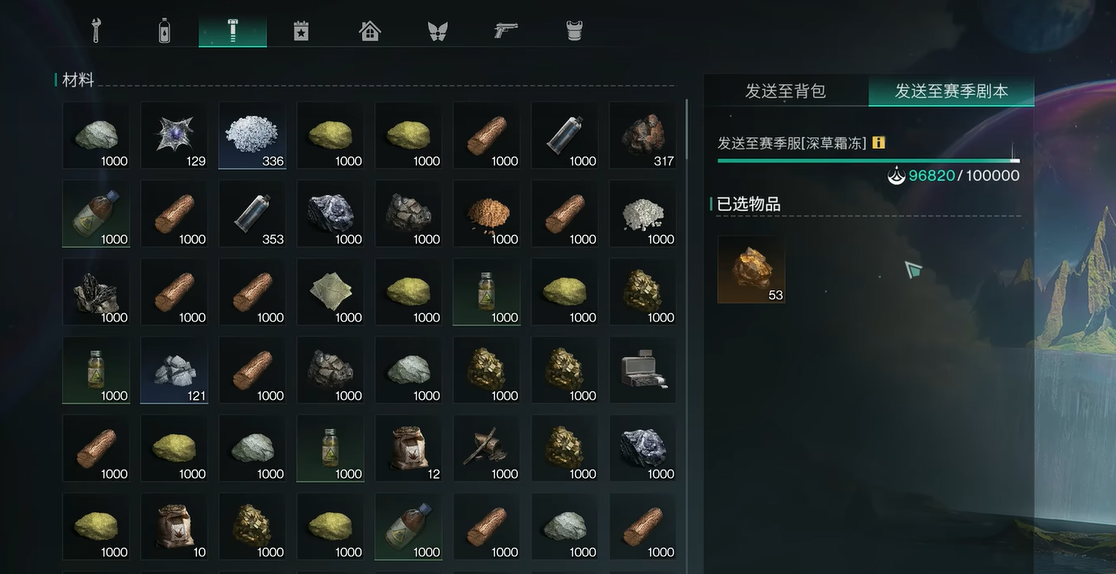Click the info icon beside 深草霜冻
Viewport: 1116px width, 574px height.
[878, 142]
